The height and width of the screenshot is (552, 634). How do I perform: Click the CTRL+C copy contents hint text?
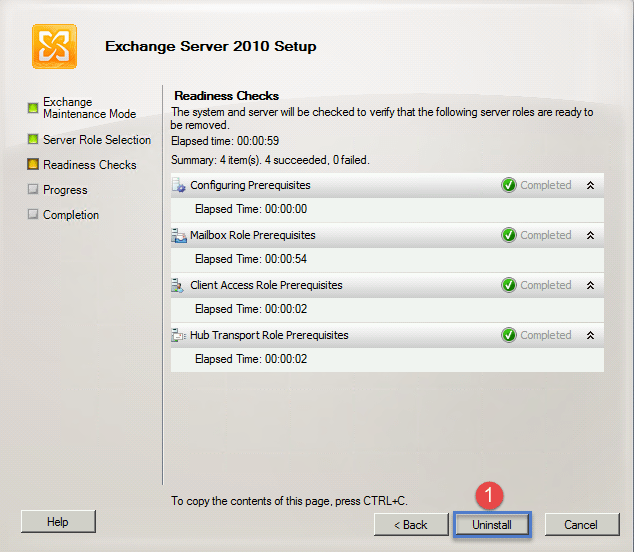click(289, 501)
